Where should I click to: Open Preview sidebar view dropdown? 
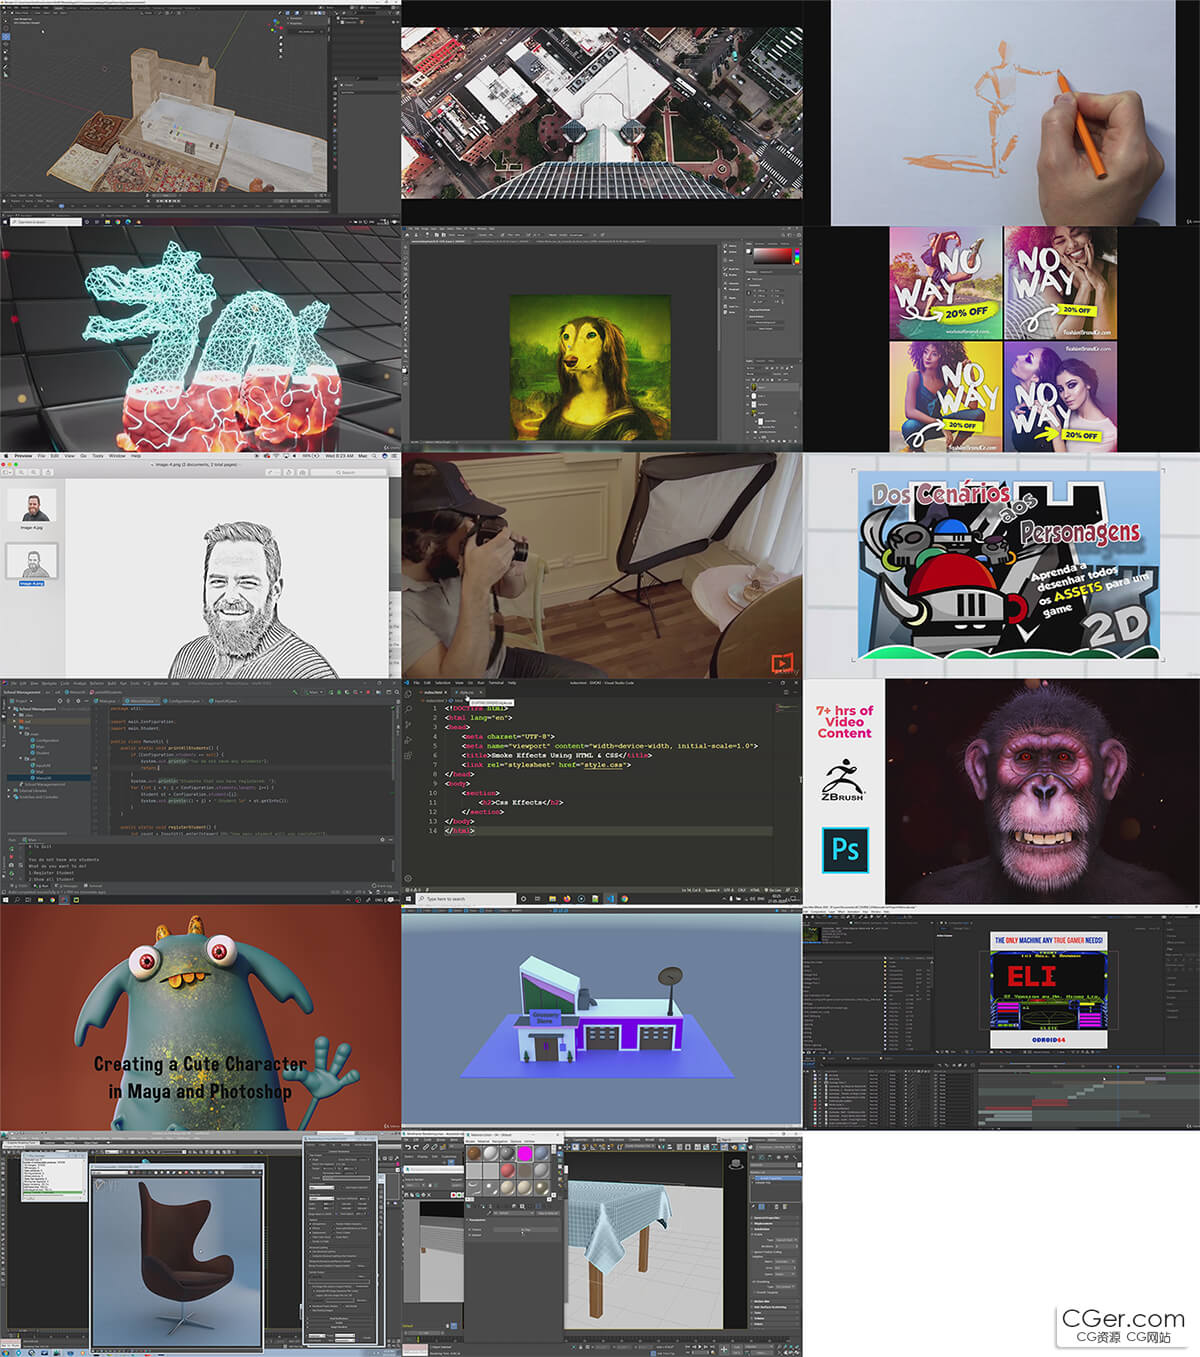pyautogui.click(x=7, y=472)
